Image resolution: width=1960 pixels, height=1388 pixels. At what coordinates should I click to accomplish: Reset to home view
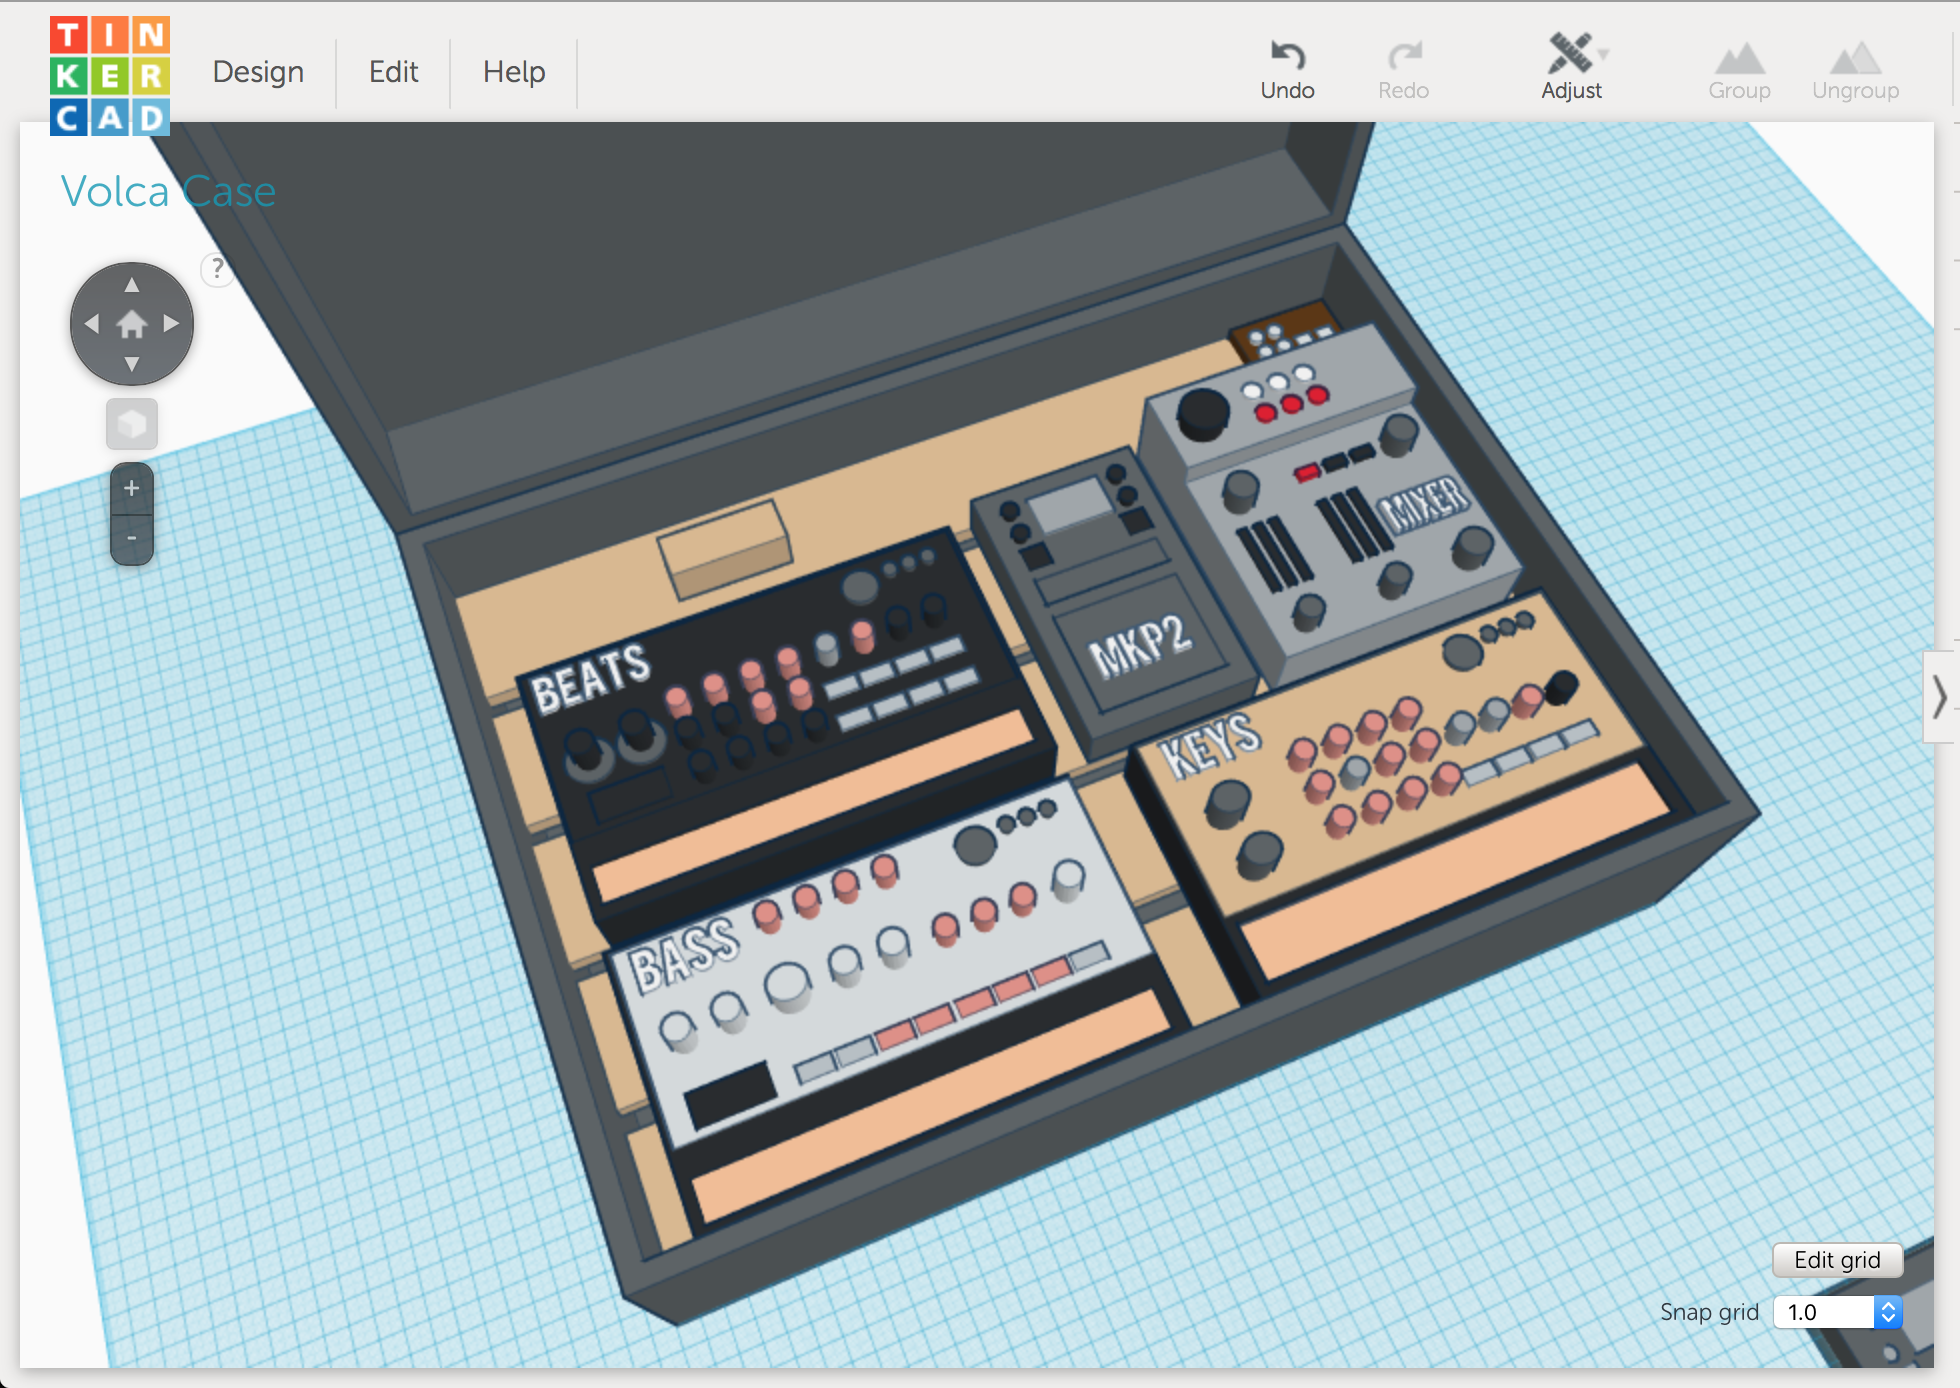[x=132, y=324]
